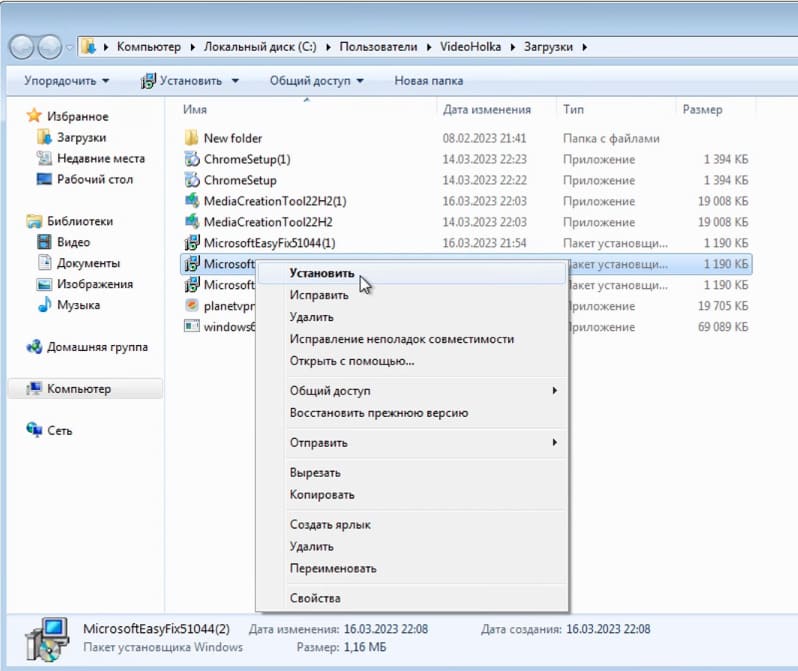
Task: Choose Свойства from the context menu
Action: pos(413,598)
